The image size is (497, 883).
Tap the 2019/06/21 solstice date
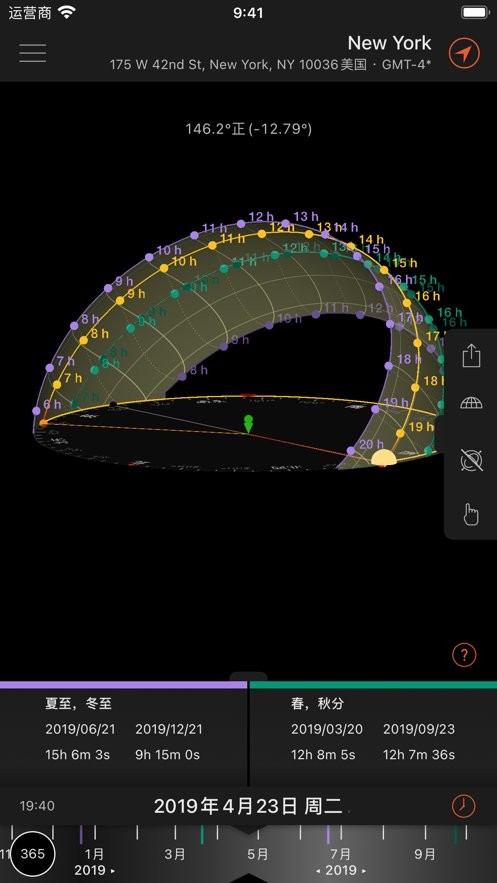tap(80, 729)
